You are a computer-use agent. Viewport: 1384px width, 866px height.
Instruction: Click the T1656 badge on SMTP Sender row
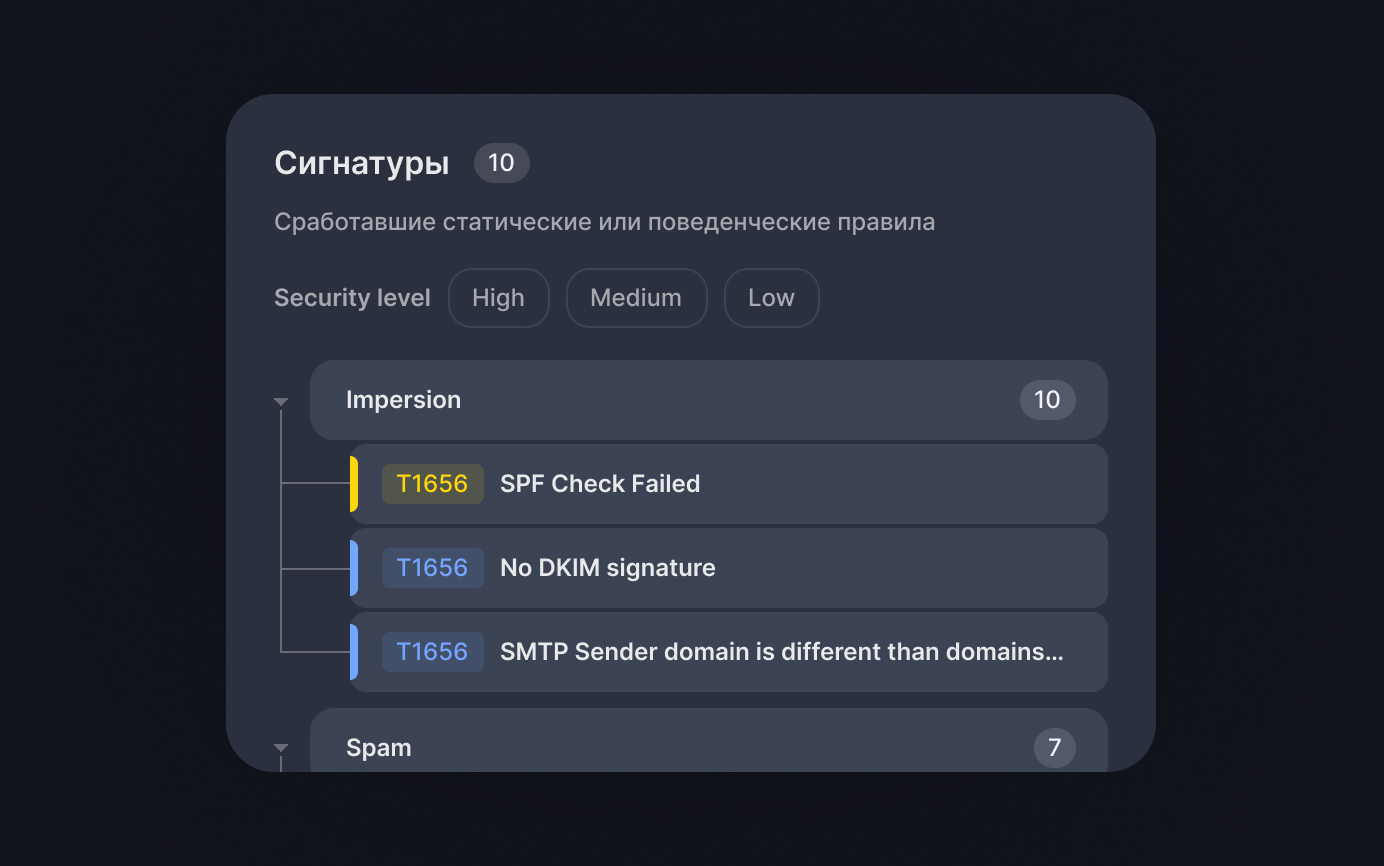[432, 651]
